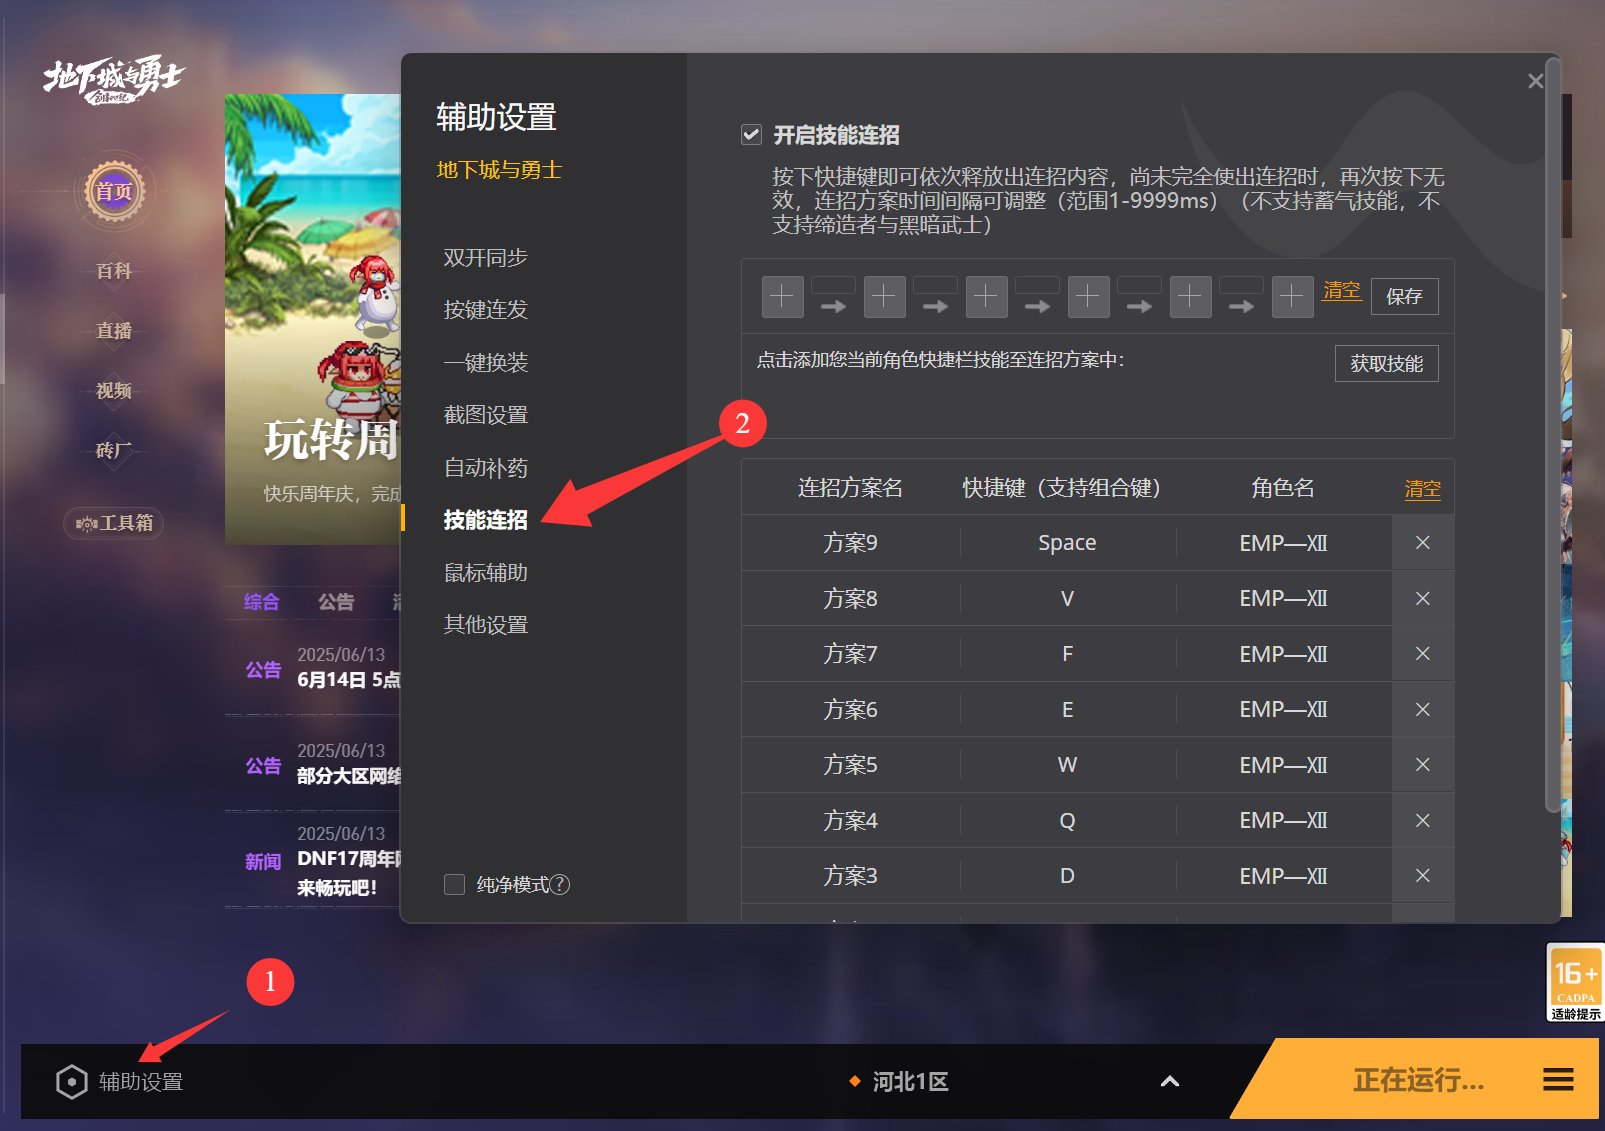This screenshot has width=1605, height=1131.
Task: Set interval field after third combo slot
Action: tap(1037, 285)
